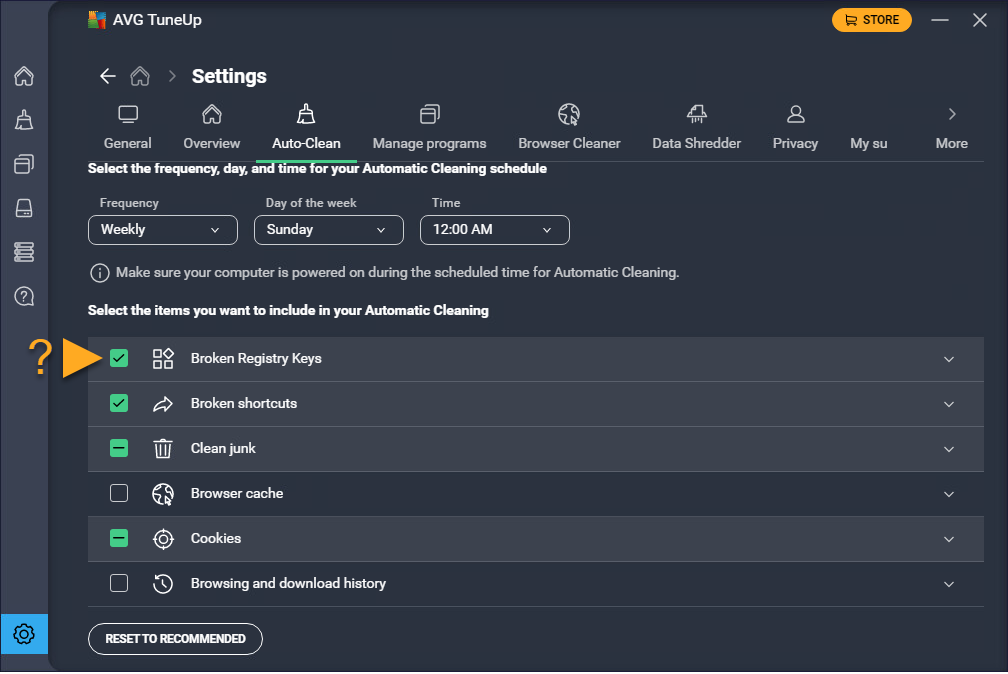The width and height of the screenshot is (1008, 674).
Task: Expand the Clean junk row chevron
Action: point(949,449)
